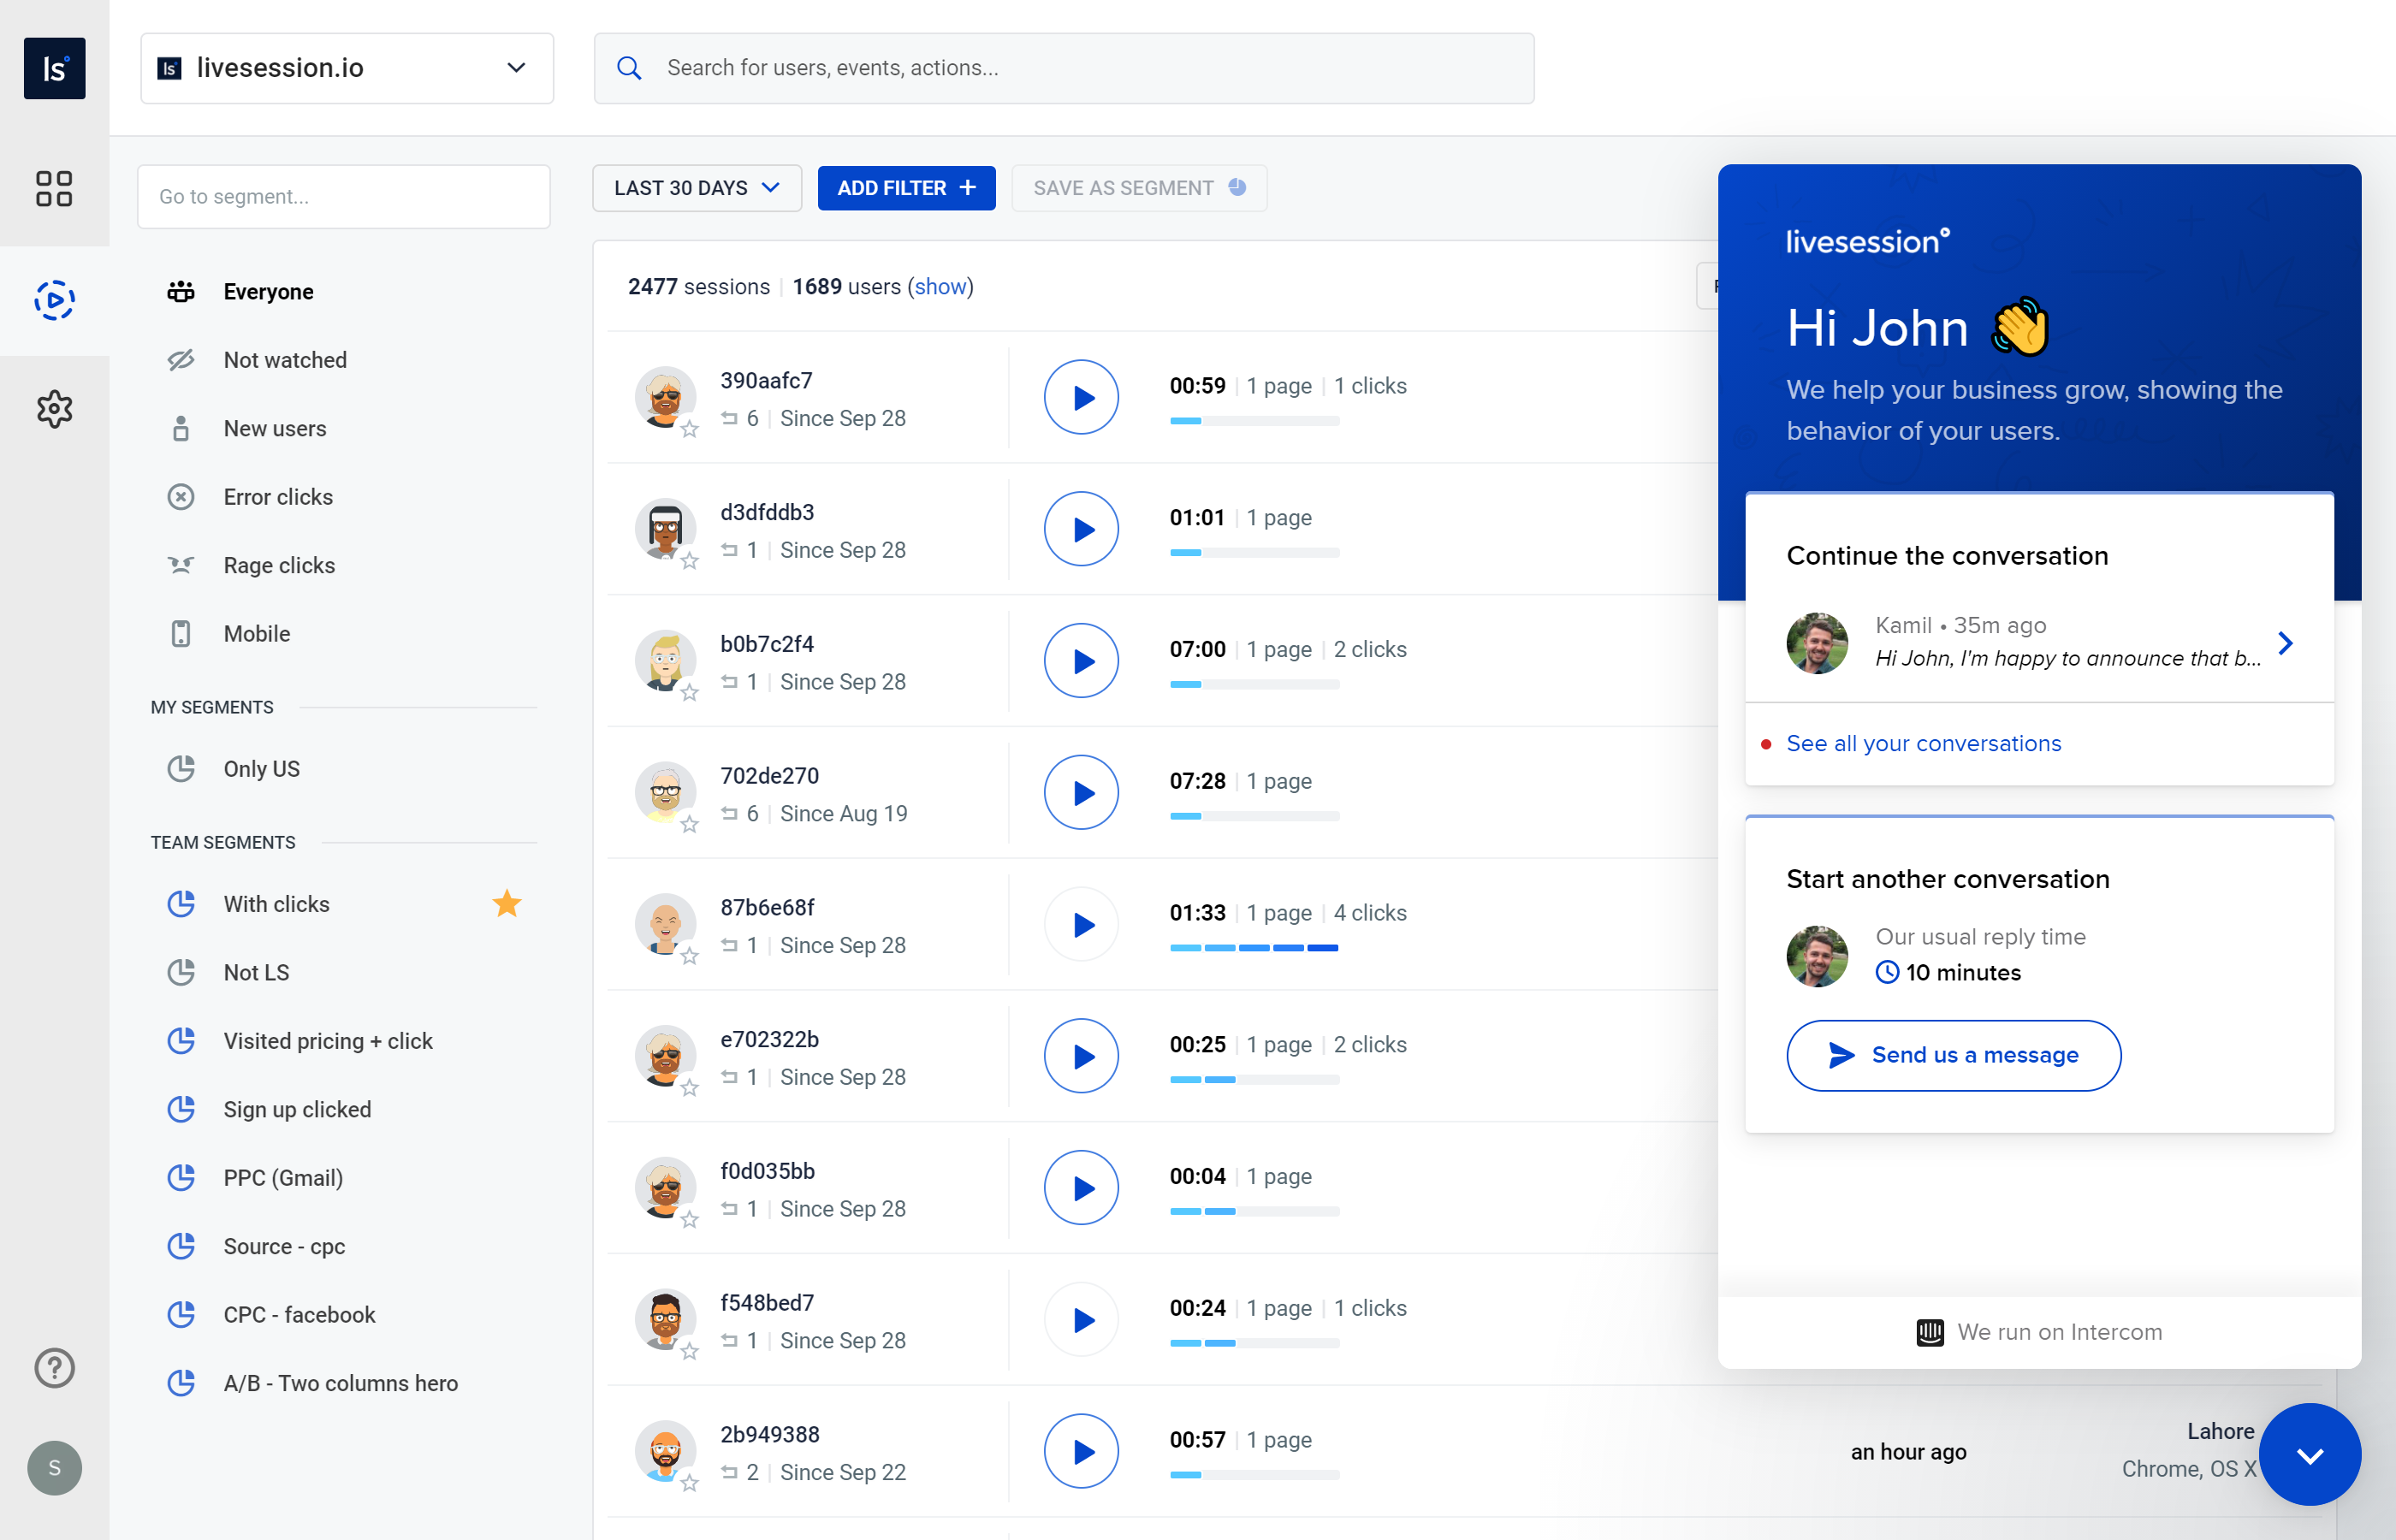Select the Mobile segment
2396x1540 pixels.
(x=258, y=633)
